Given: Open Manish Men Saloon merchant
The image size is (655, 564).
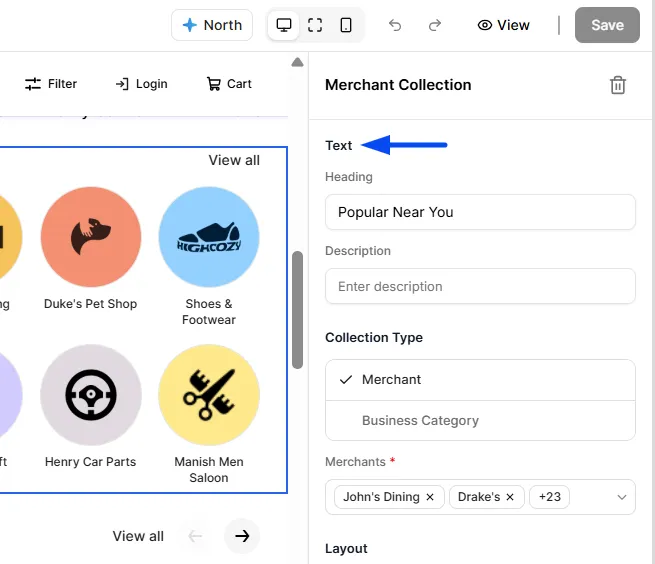Looking at the screenshot, I should click(209, 395).
